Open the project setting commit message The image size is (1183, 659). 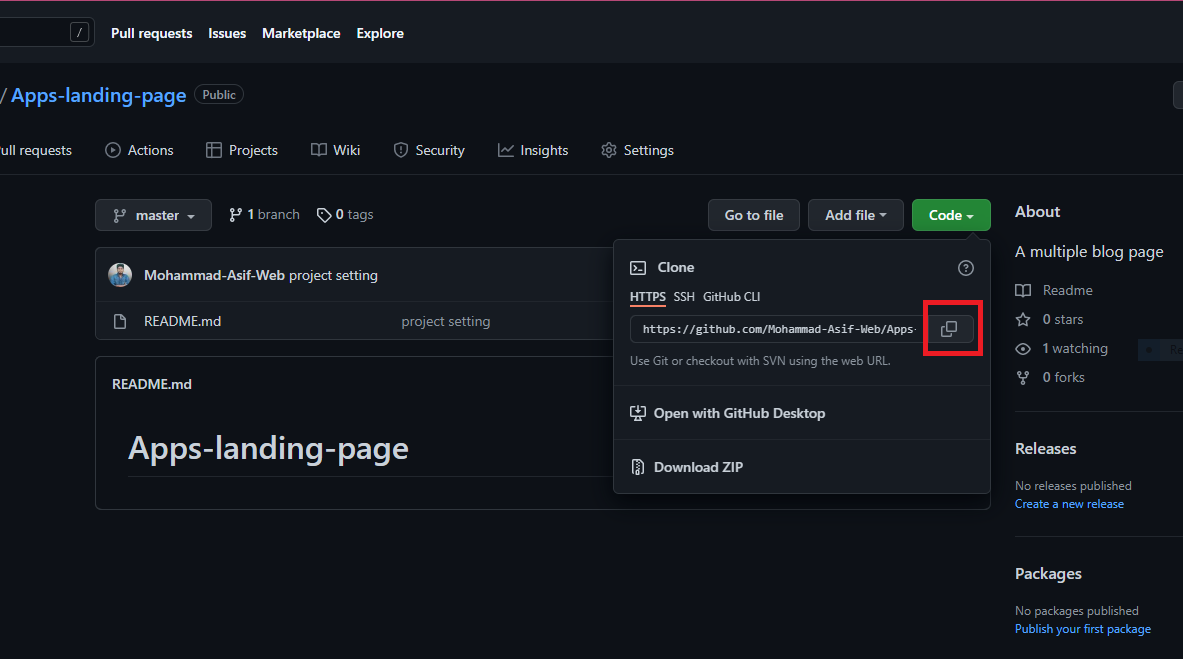(333, 276)
